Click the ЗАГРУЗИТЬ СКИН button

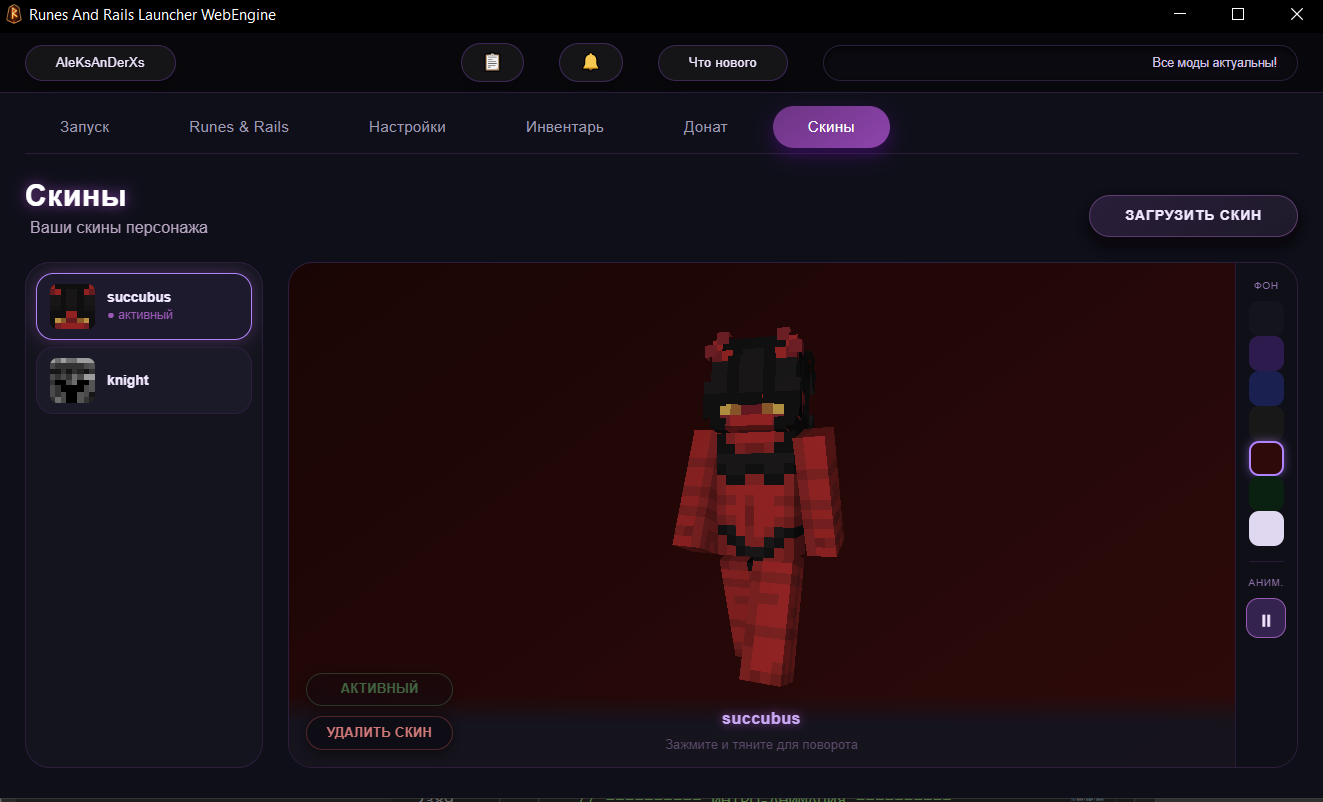click(x=1193, y=215)
